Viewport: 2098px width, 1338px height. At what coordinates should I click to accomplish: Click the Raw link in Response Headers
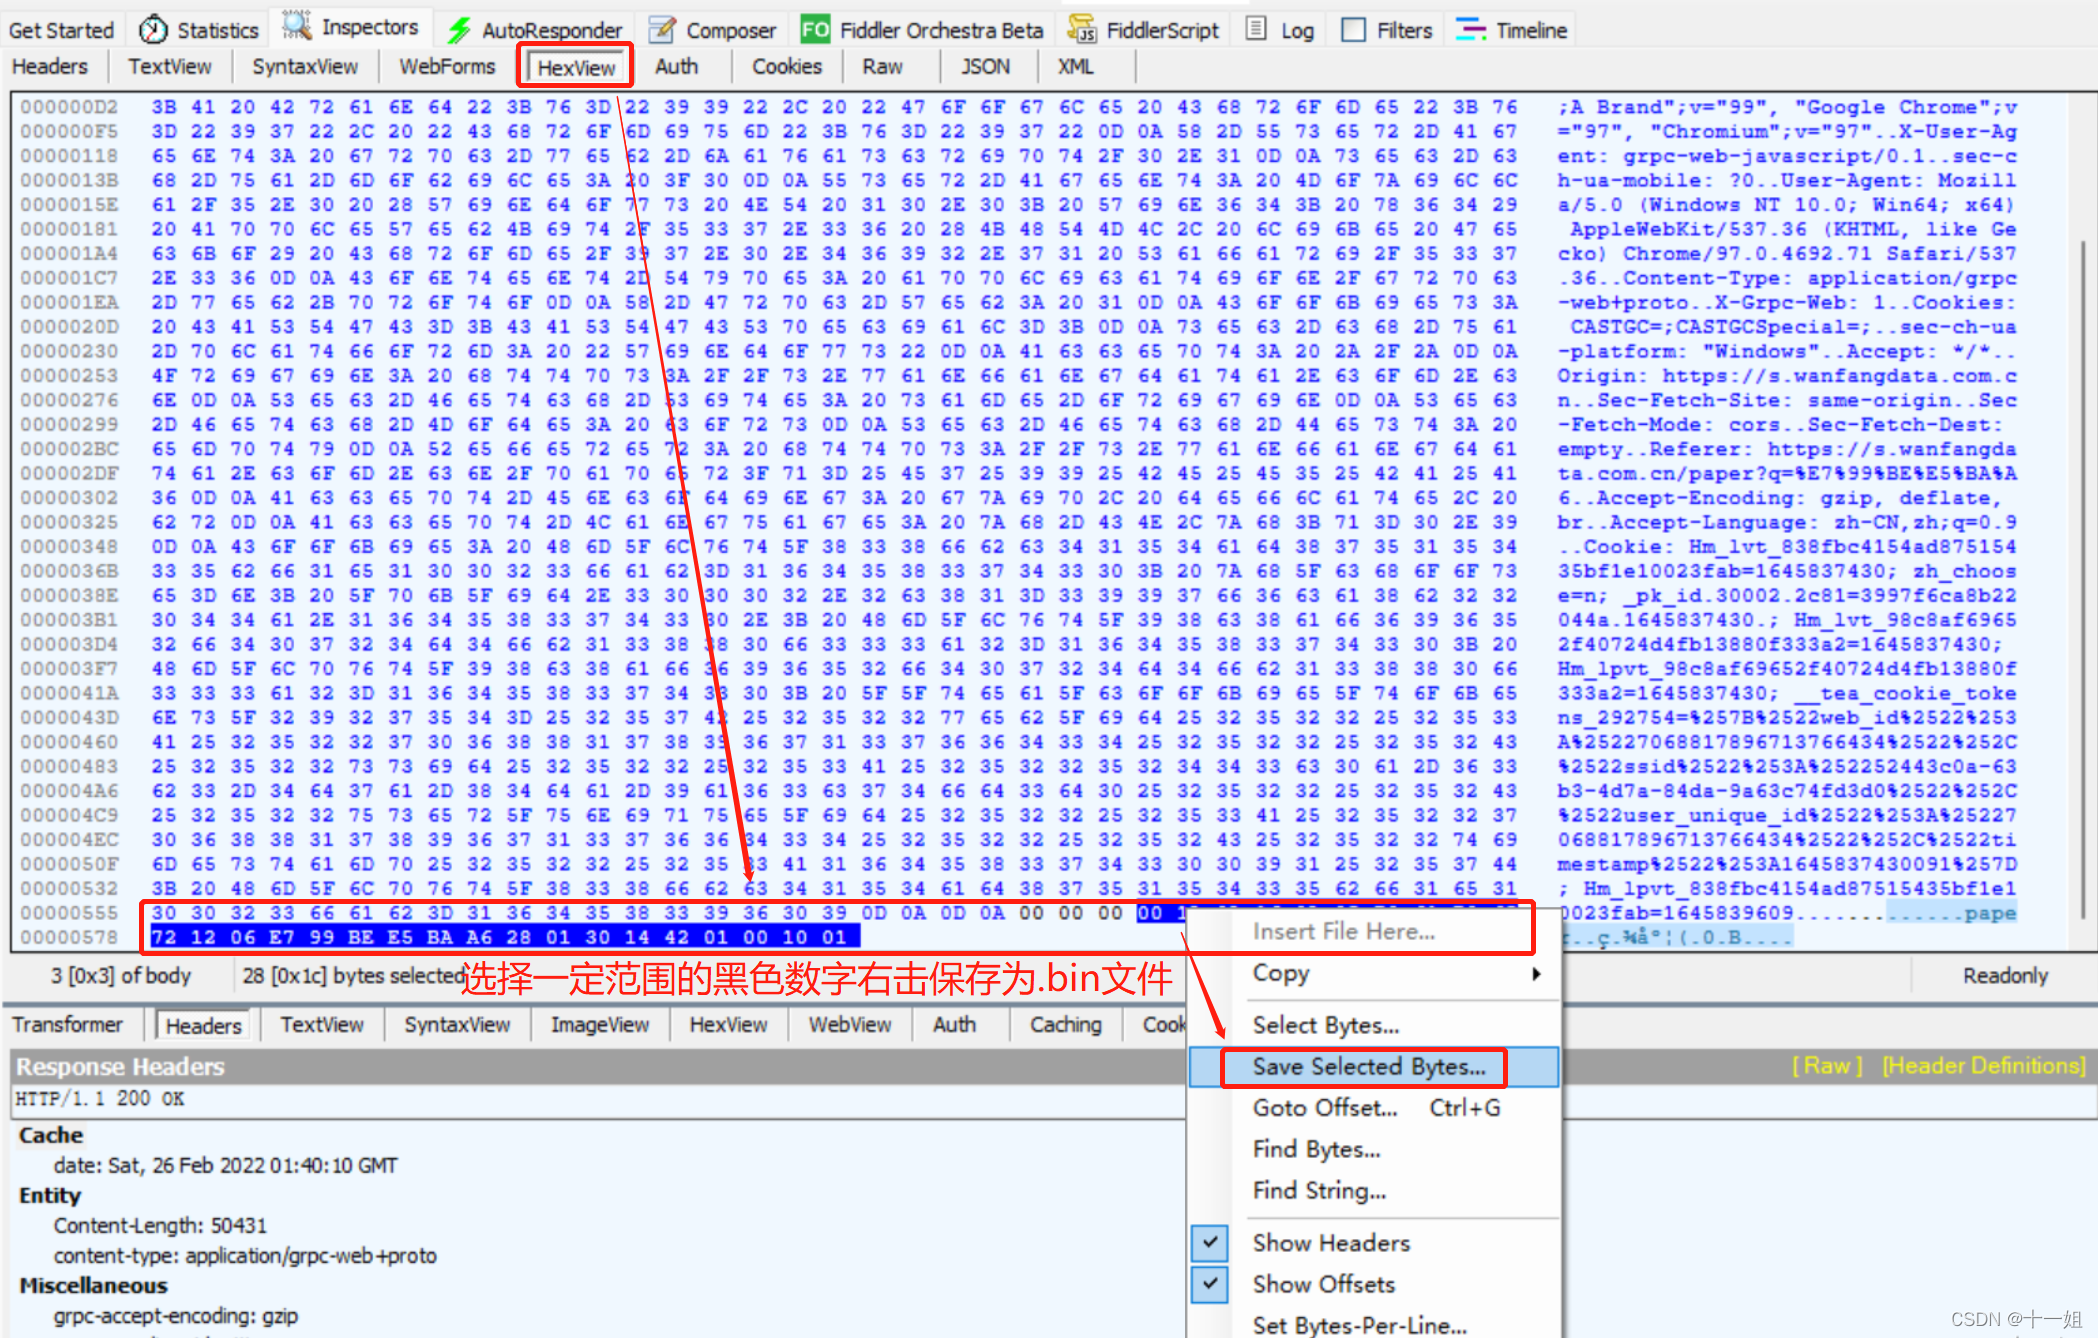click(x=1827, y=1066)
